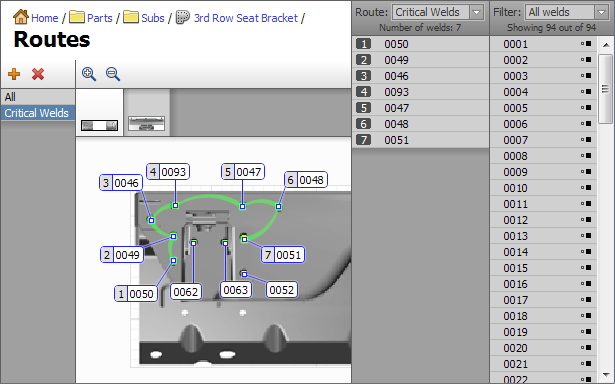Open the Subs breadcrumb link
615x384 pixels.
[153, 18]
